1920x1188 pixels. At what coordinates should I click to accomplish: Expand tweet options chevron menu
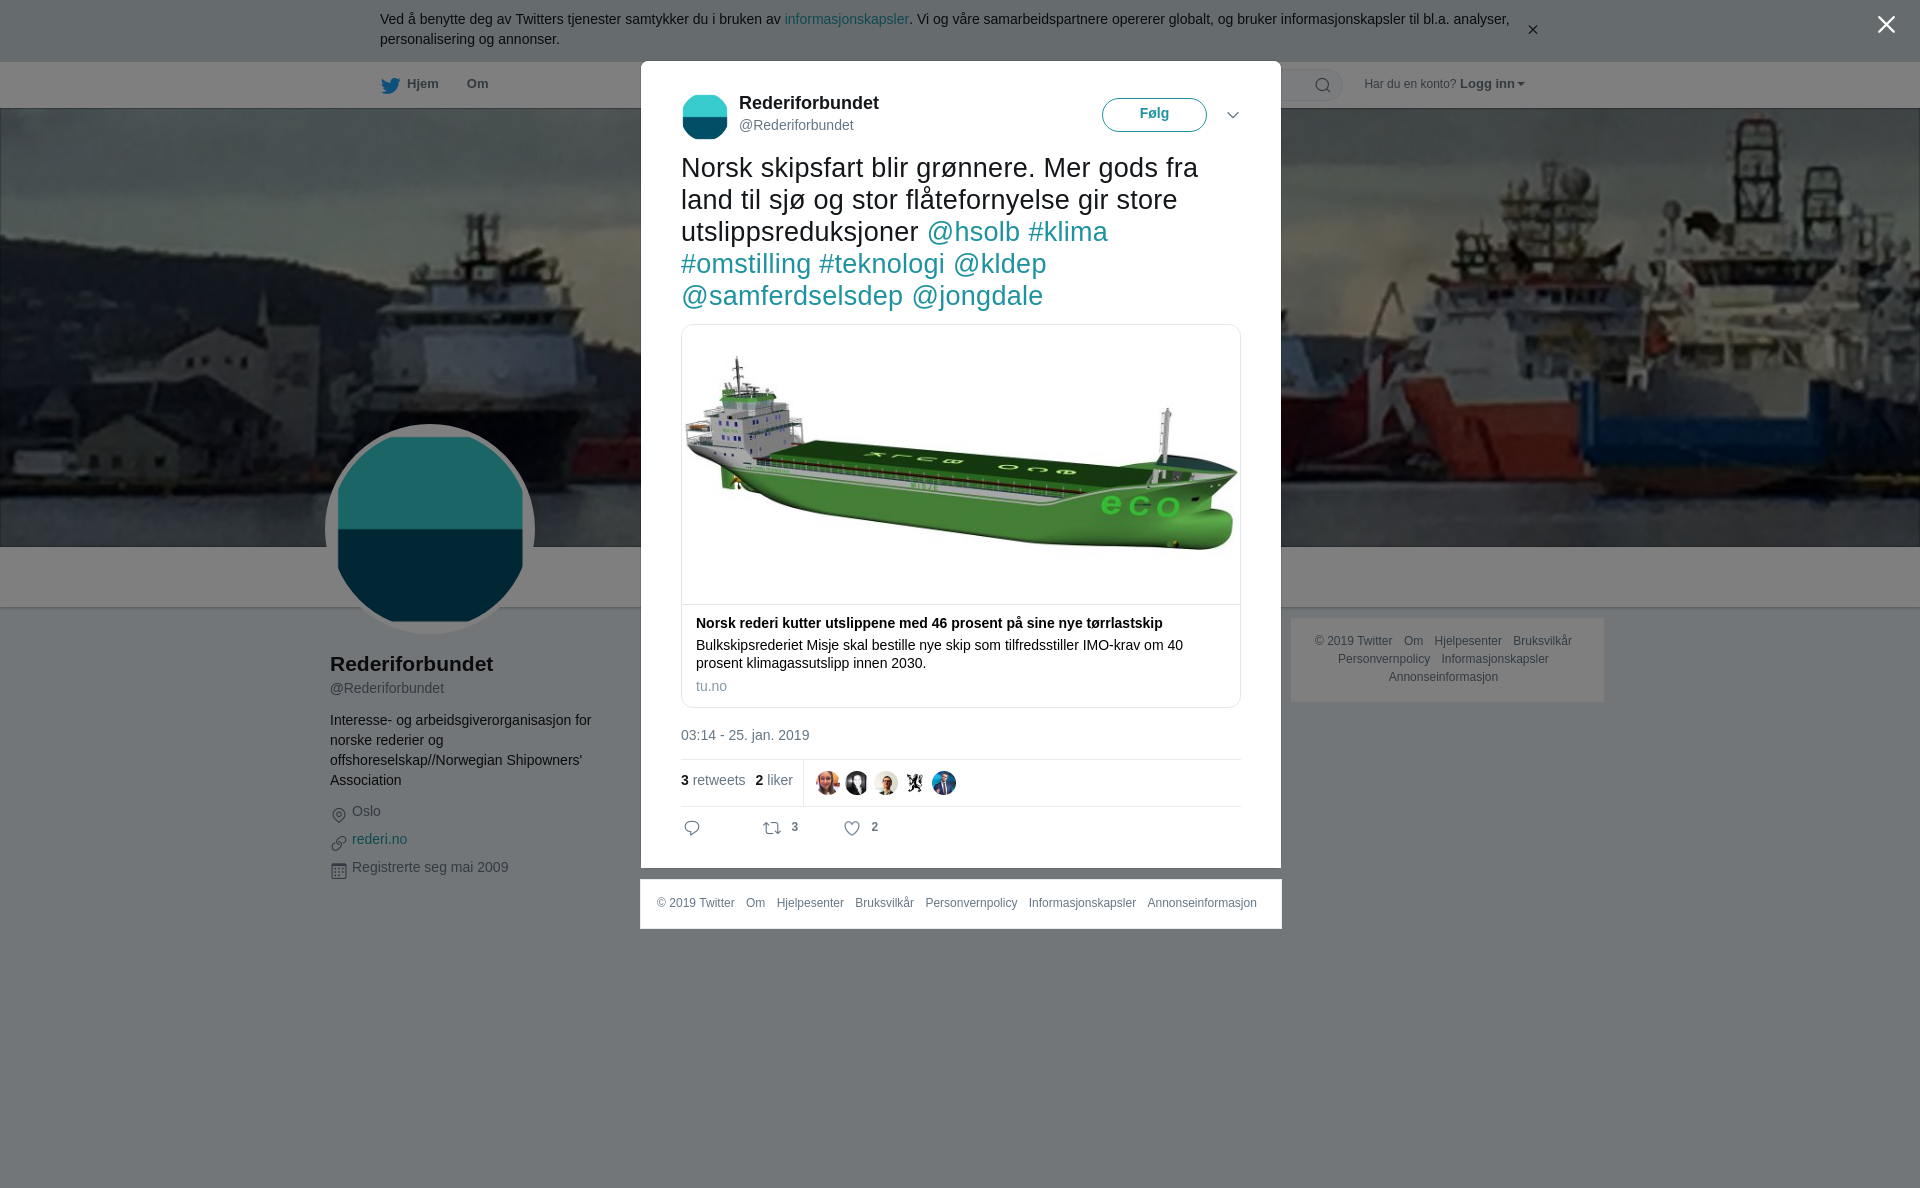click(x=1232, y=116)
